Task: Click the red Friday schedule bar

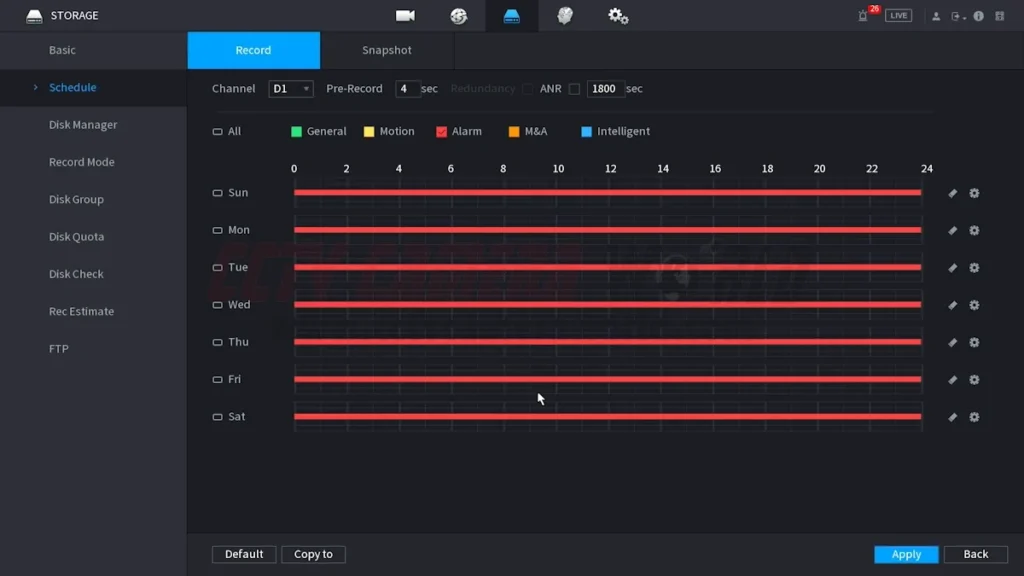Action: click(607, 380)
